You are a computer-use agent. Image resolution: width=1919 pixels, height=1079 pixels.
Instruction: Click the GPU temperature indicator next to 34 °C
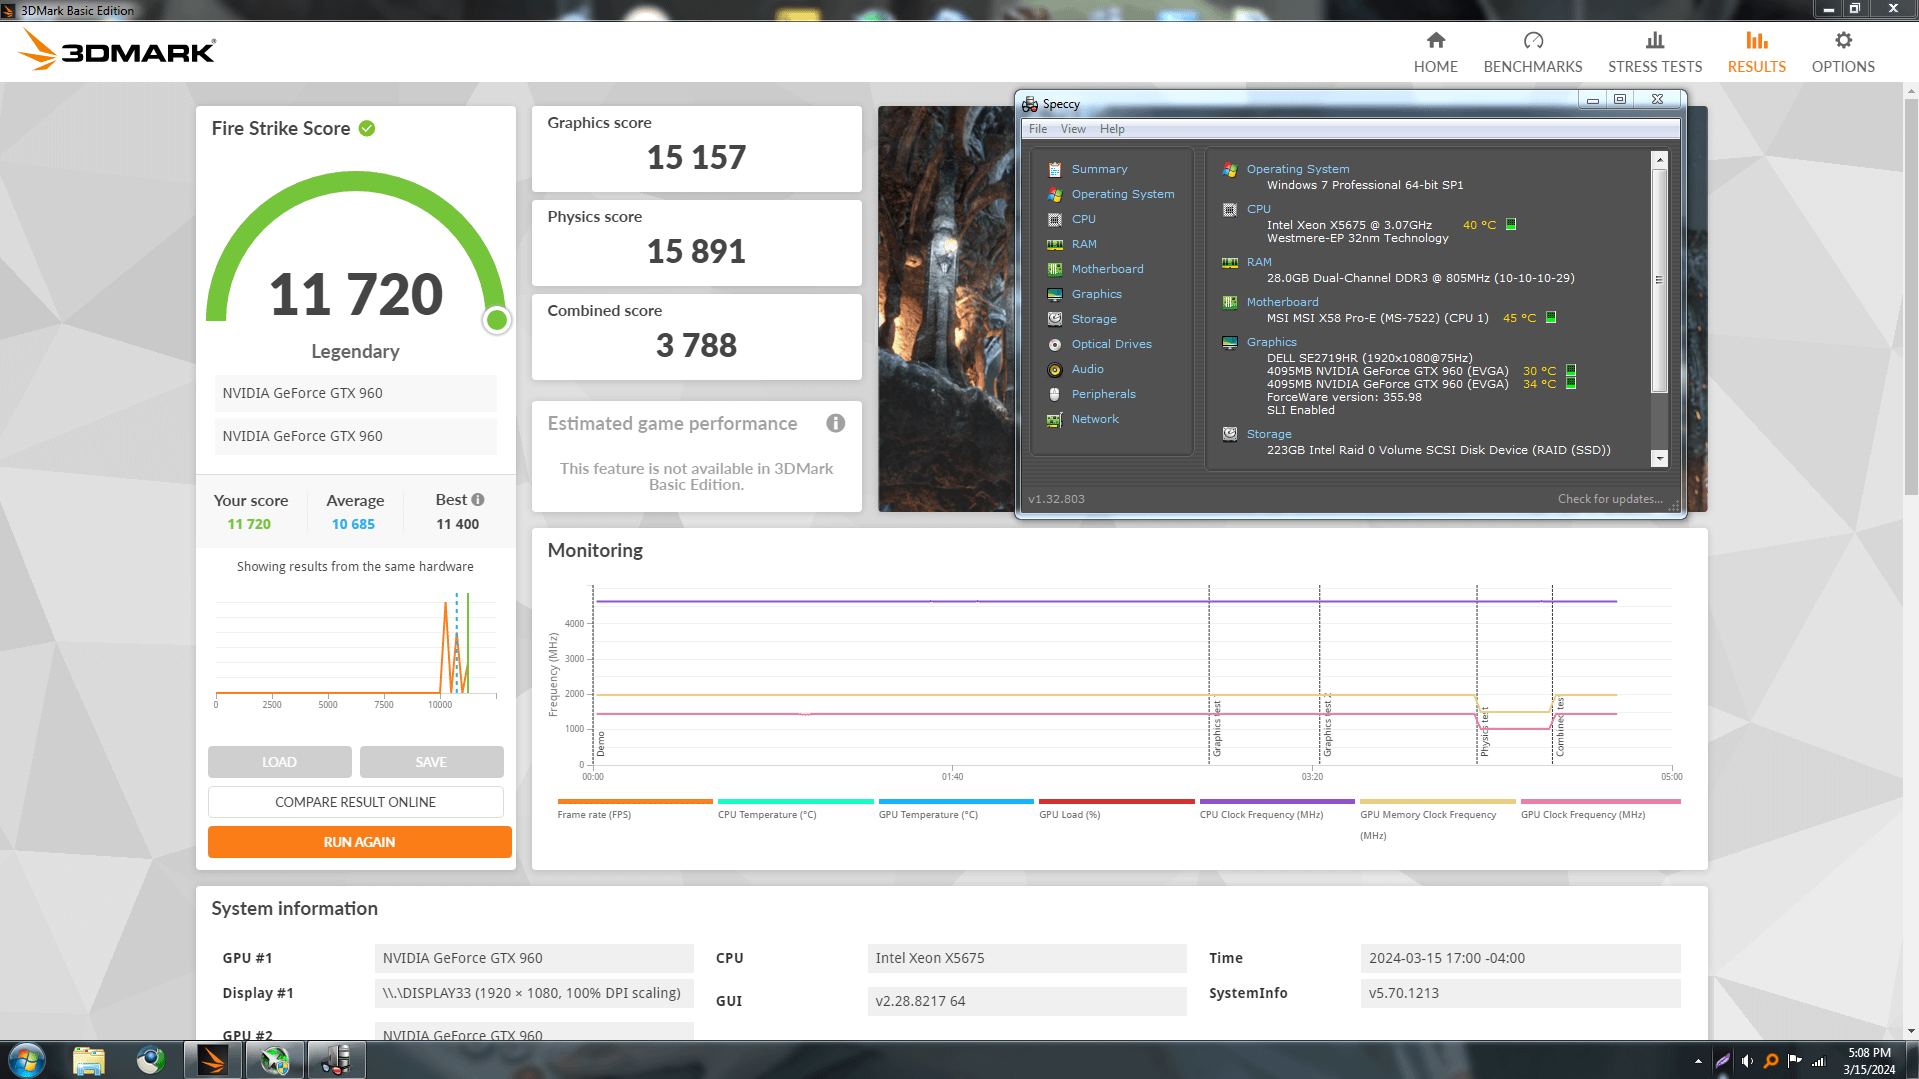[x=1571, y=383]
